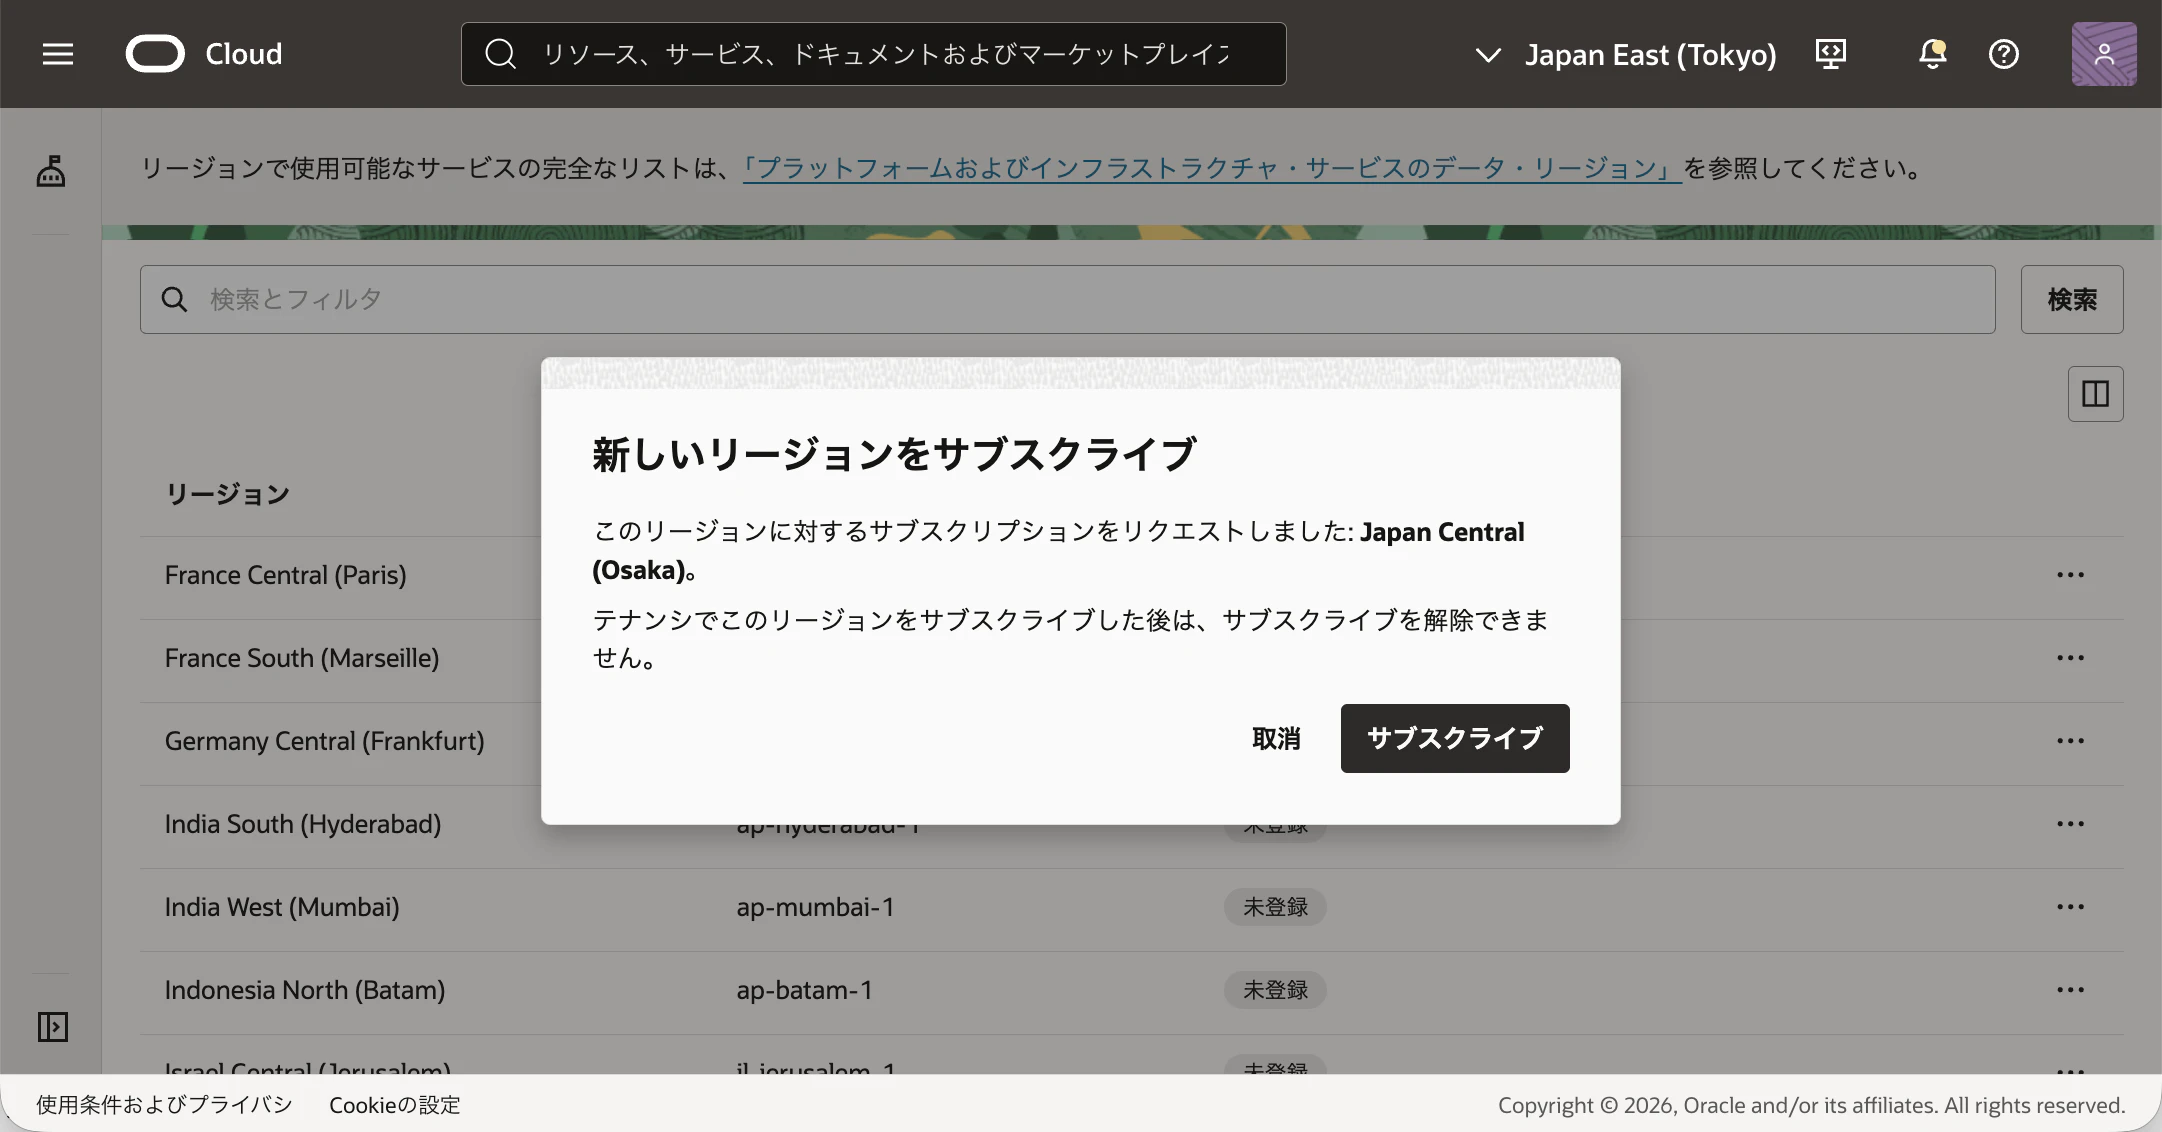The height and width of the screenshot is (1132, 2162).
Task: Select Indonesia North (Batam) region name
Action: tap(305, 990)
